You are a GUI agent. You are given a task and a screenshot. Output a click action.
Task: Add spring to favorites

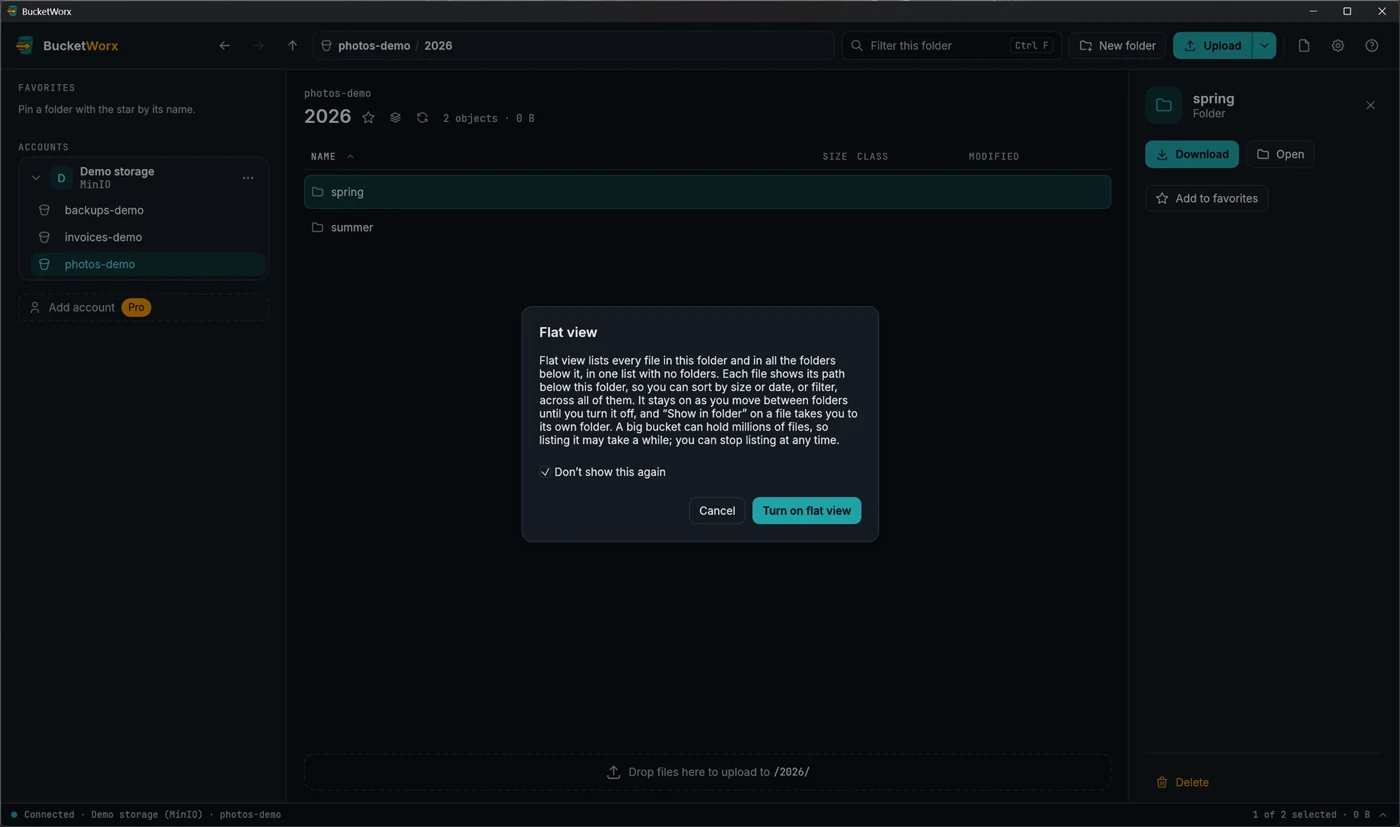pyautogui.click(x=1207, y=198)
